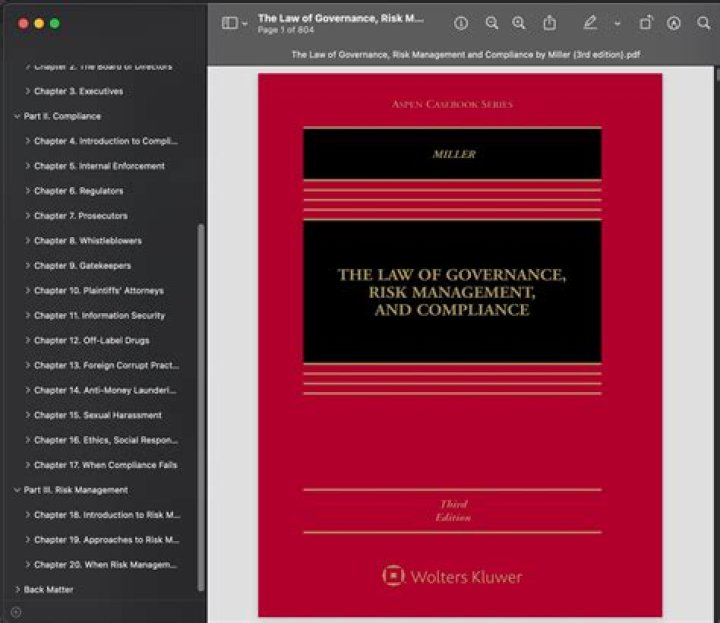Show the document inspector info icon

[x=461, y=23]
